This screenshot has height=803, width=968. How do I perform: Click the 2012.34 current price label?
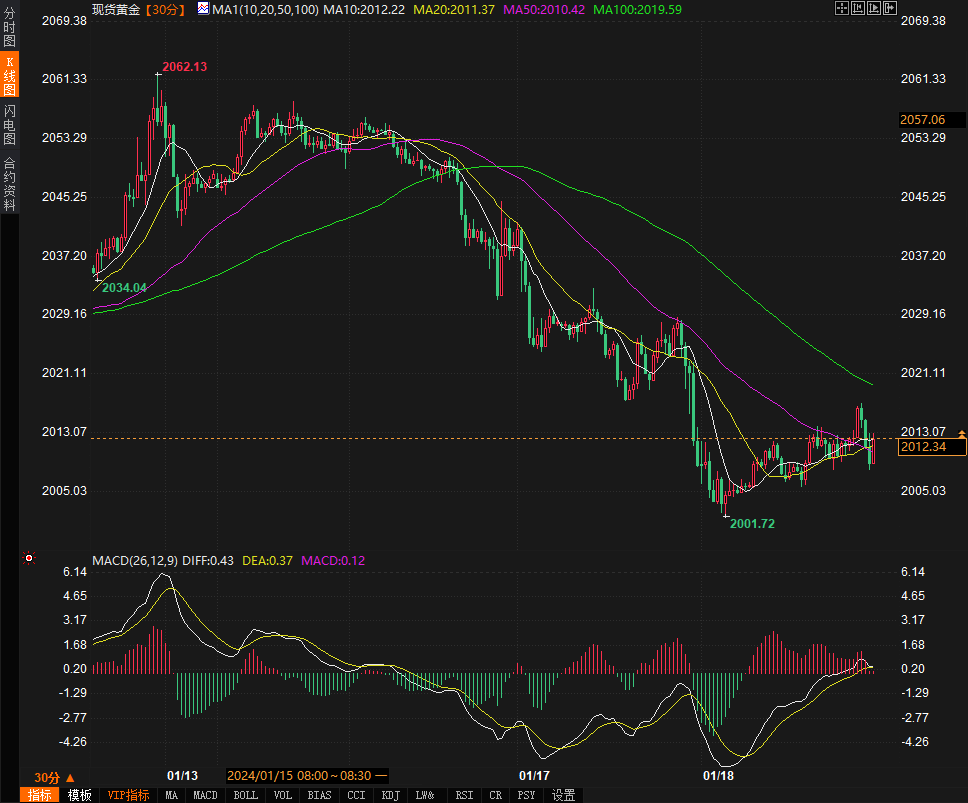click(x=923, y=447)
